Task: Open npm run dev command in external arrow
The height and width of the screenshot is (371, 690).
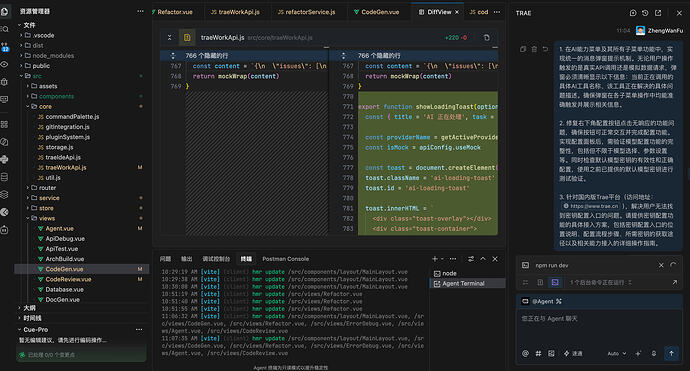Action: click(675, 283)
